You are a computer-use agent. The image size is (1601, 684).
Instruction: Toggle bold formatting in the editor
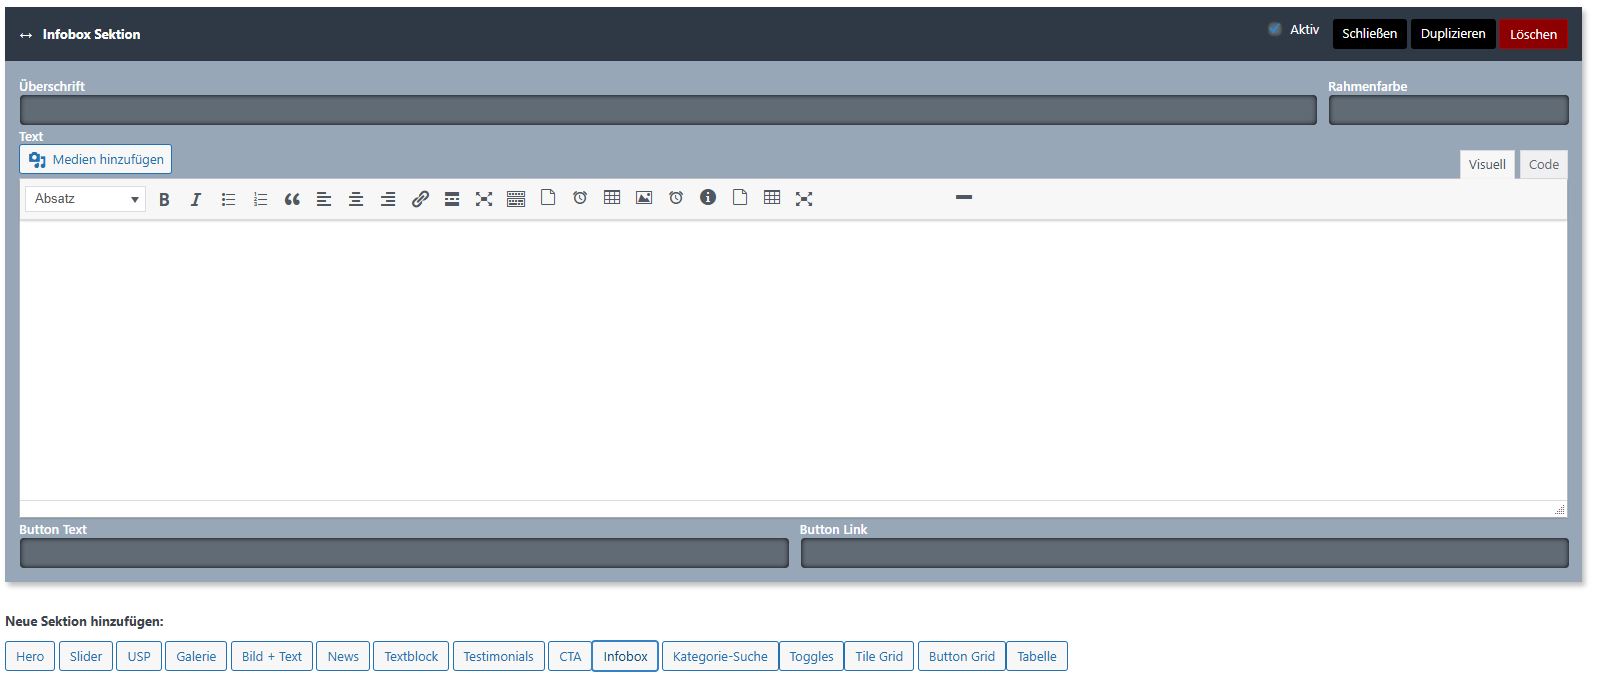[x=164, y=199]
